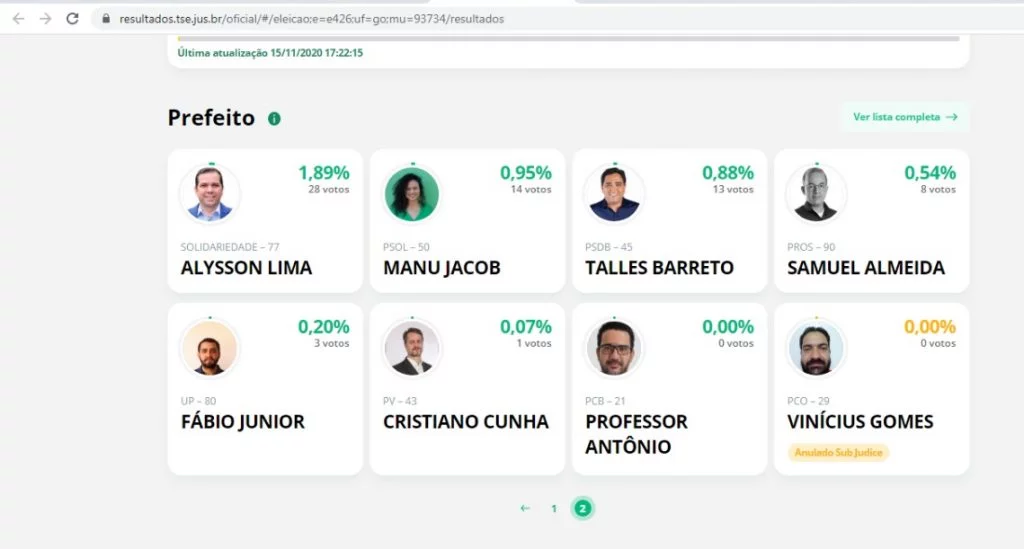Viewport: 1024px width, 549px height.
Task: Click the 28 votos count
Action: 328,189
